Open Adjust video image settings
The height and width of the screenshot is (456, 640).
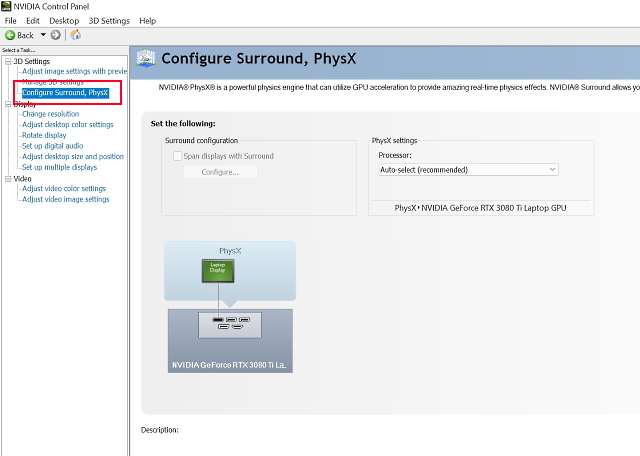65,199
